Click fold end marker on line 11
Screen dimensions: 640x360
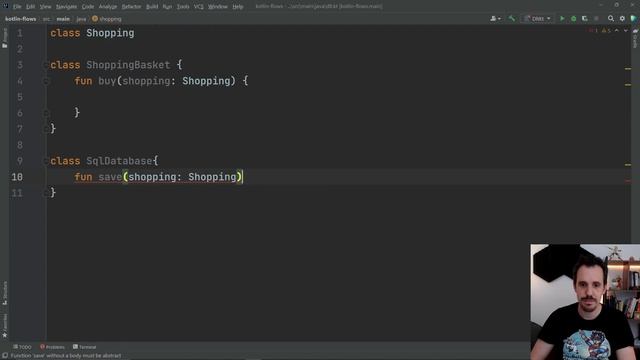coord(45,193)
